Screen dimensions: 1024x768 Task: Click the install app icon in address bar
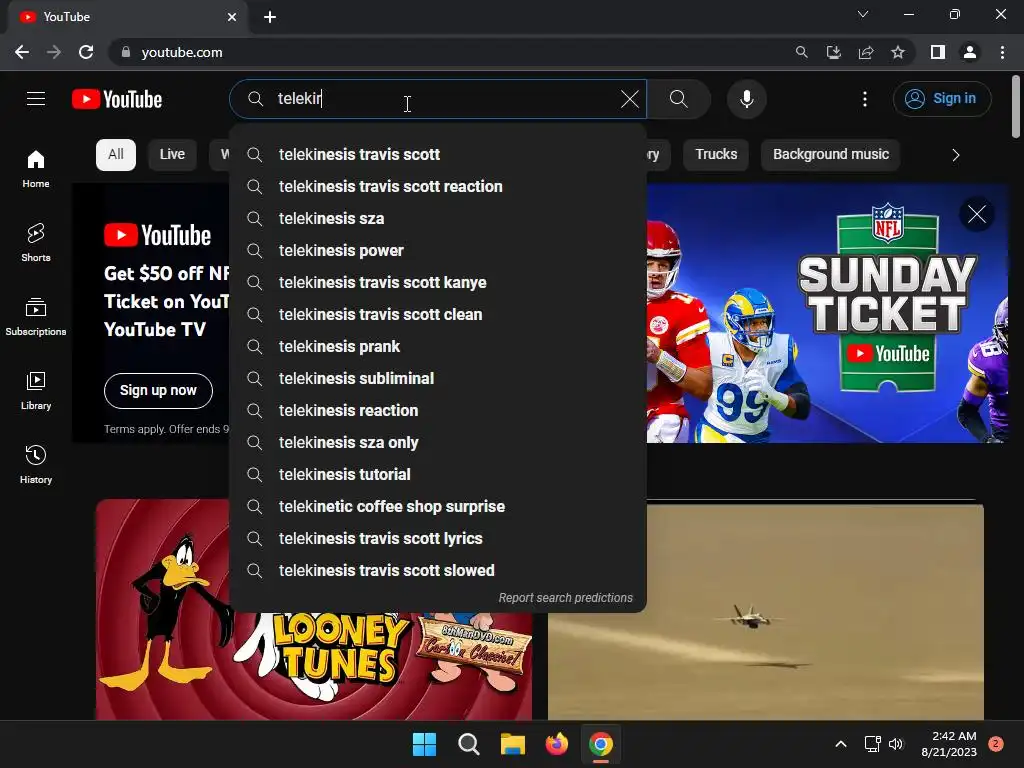(x=833, y=52)
